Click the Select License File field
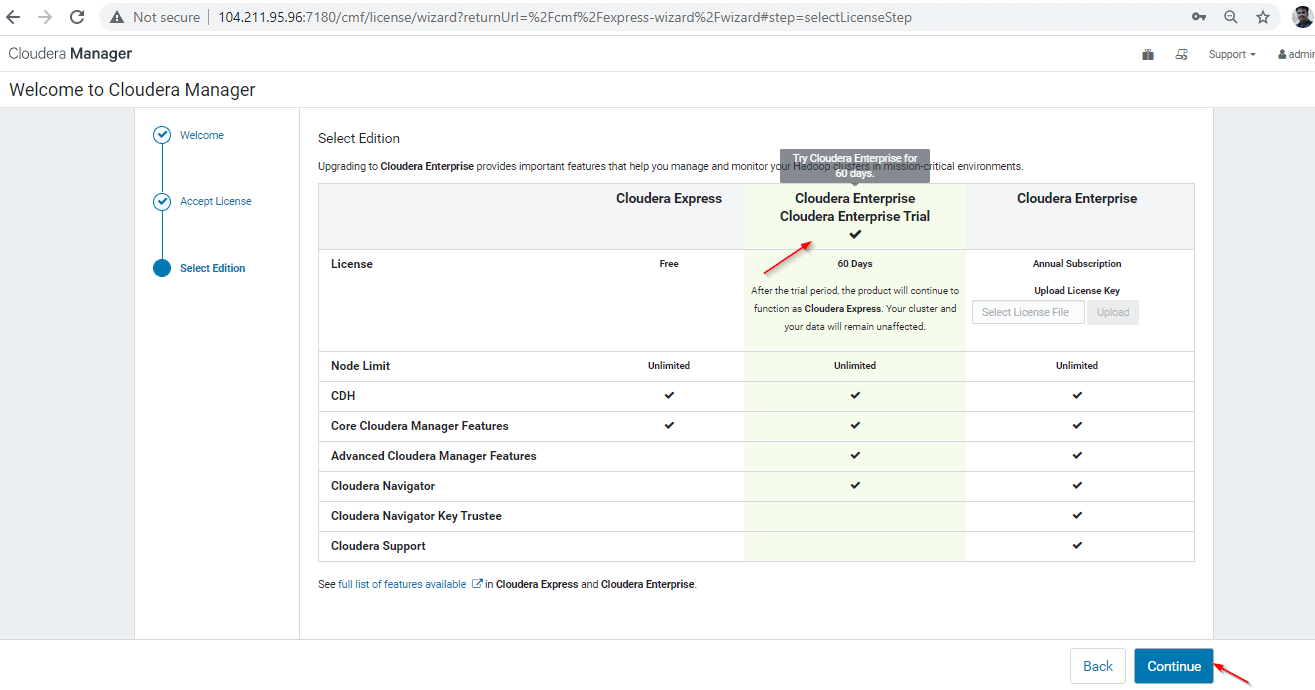Image resolution: width=1315 pixels, height=690 pixels. [1026, 312]
